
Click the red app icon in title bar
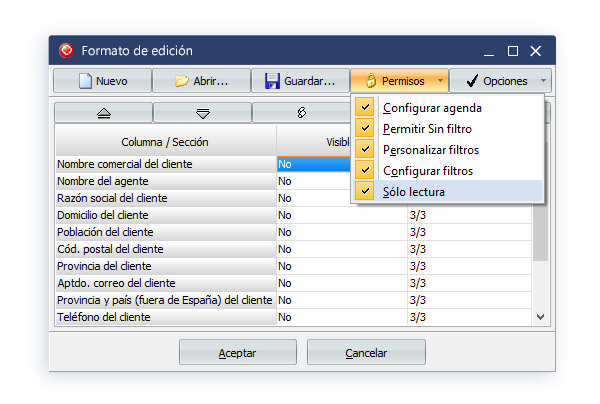point(67,50)
